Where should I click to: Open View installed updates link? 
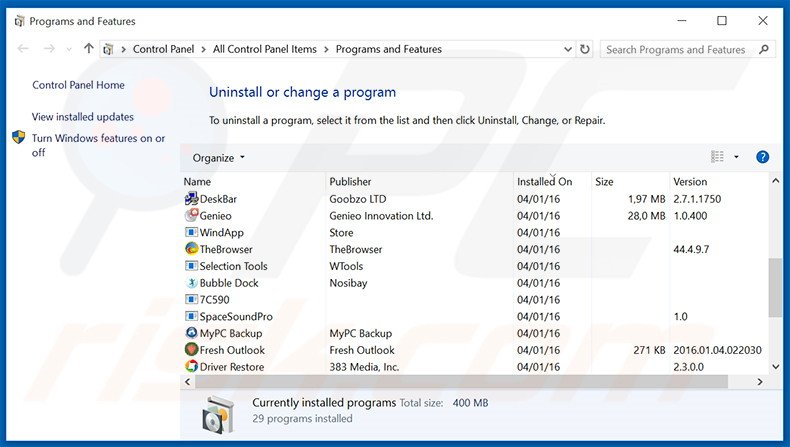tap(83, 116)
